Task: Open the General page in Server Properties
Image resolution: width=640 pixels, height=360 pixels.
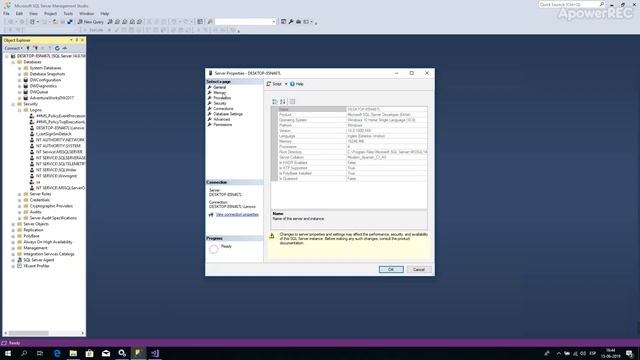Action: coord(219,87)
